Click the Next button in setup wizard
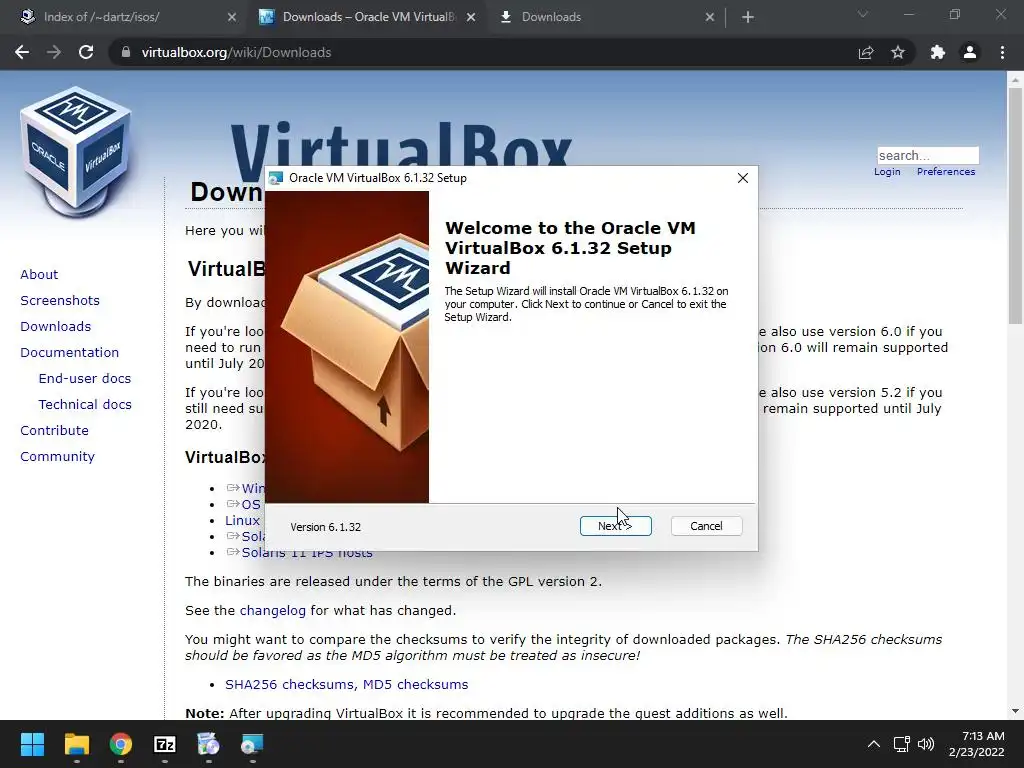Image resolution: width=1024 pixels, height=768 pixels. tap(615, 526)
